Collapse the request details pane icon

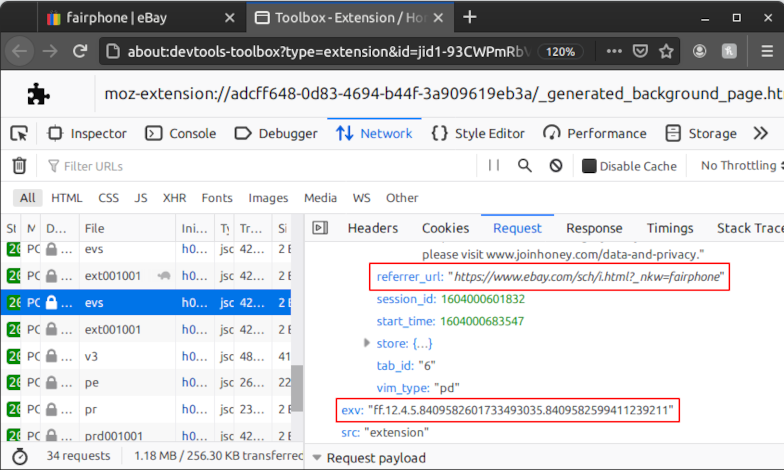click(x=320, y=228)
